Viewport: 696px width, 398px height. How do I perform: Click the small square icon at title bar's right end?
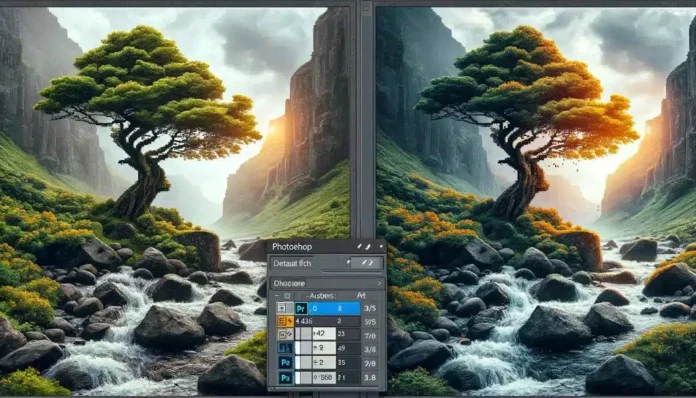pyautogui.click(x=381, y=246)
